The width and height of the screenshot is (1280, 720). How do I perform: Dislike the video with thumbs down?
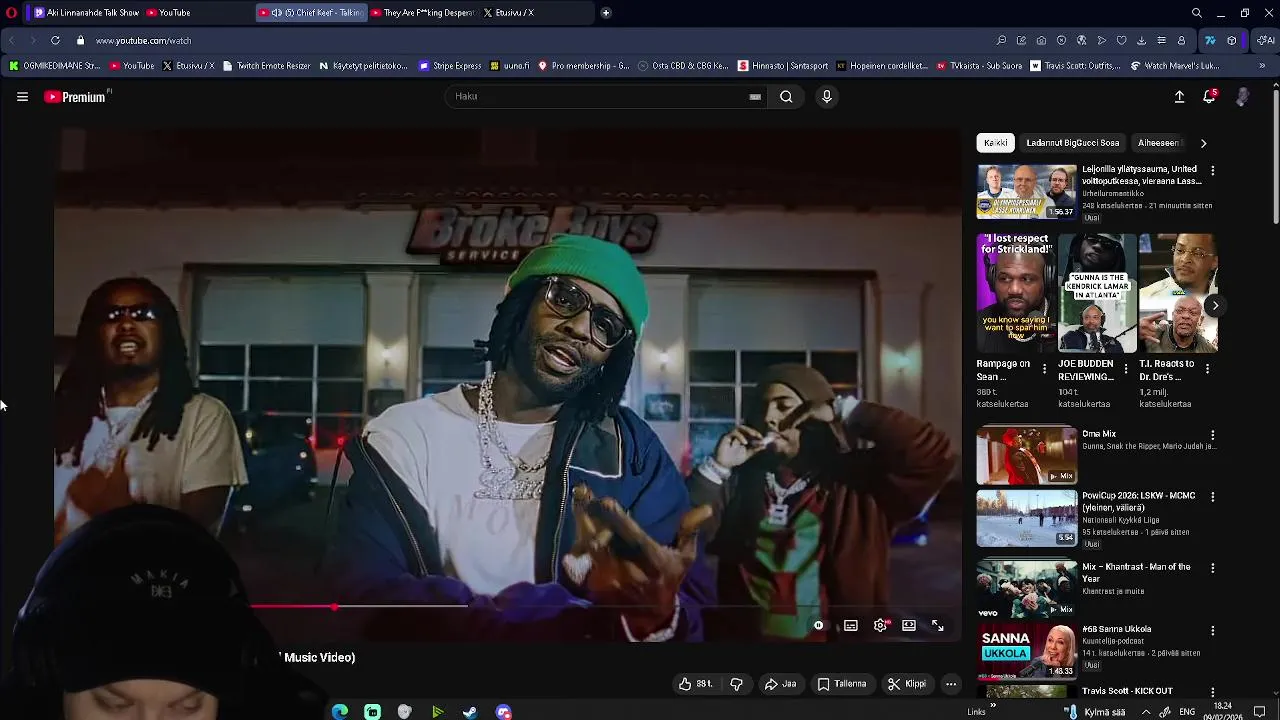(736, 684)
